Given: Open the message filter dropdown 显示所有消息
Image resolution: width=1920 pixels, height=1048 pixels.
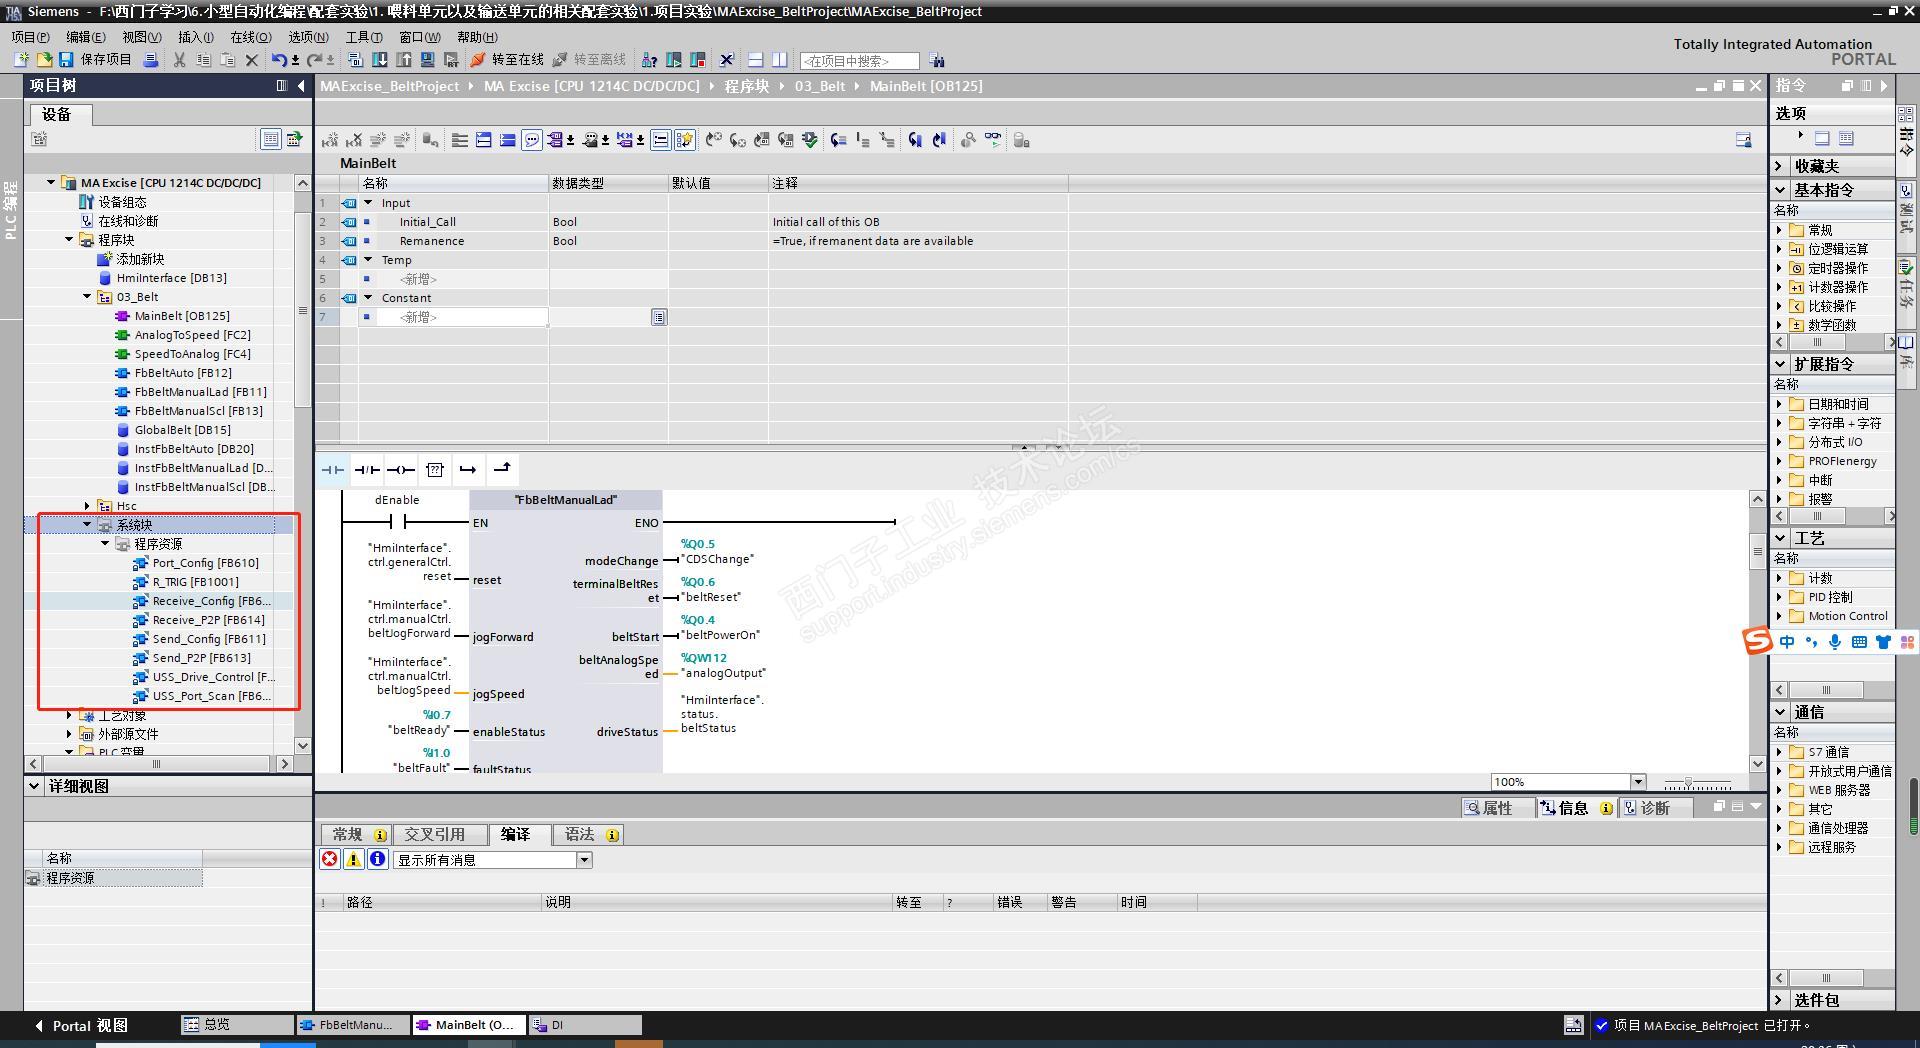Looking at the screenshot, I should pos(585,860).
